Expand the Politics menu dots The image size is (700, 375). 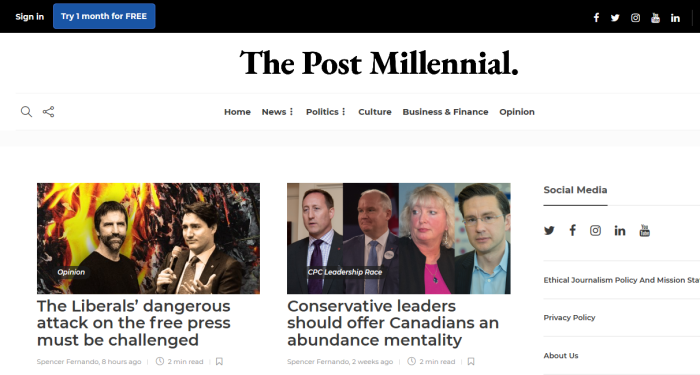tap(343, 112)
